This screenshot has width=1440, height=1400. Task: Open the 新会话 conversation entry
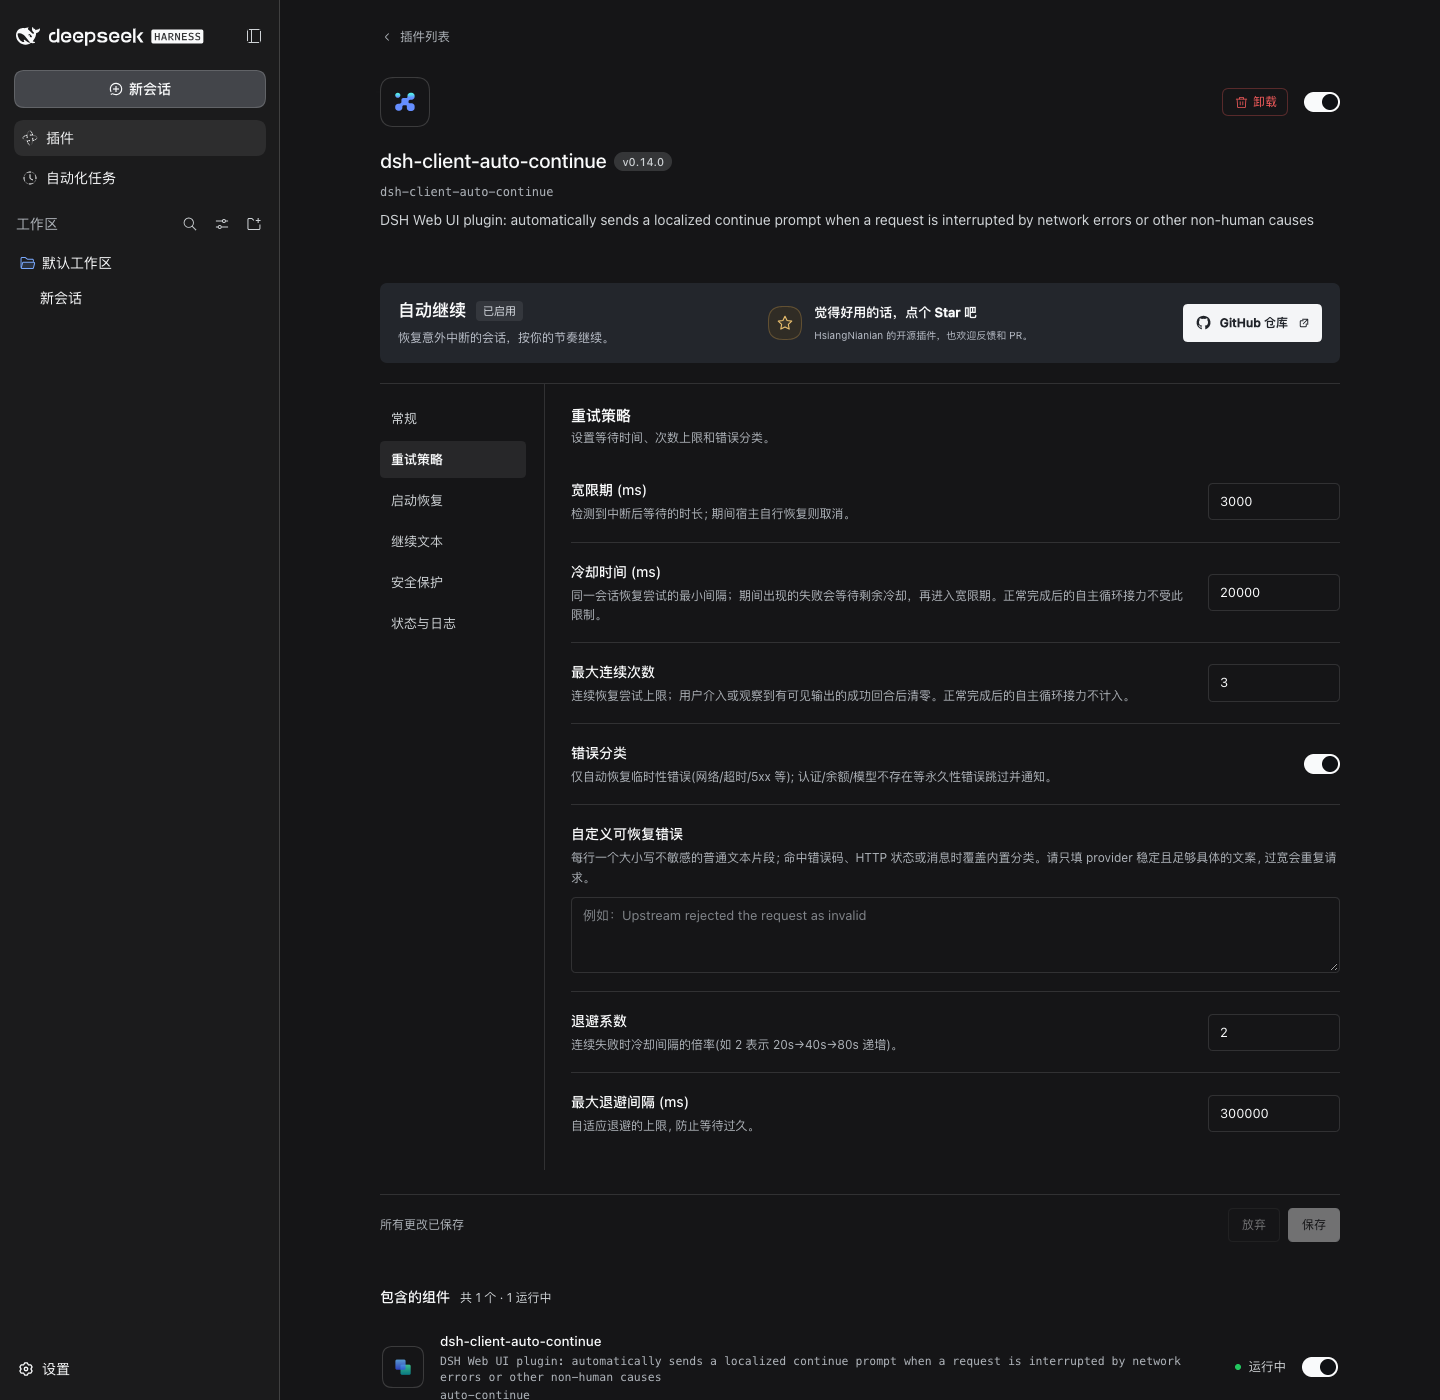(140, 298)
